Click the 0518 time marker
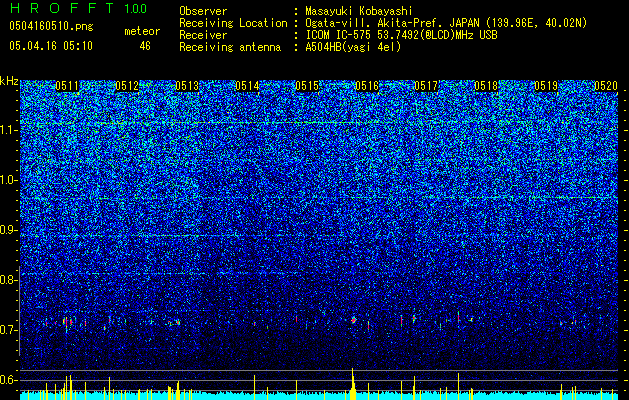This screenshot has width=629, height=400. click(x=486, y=86)
